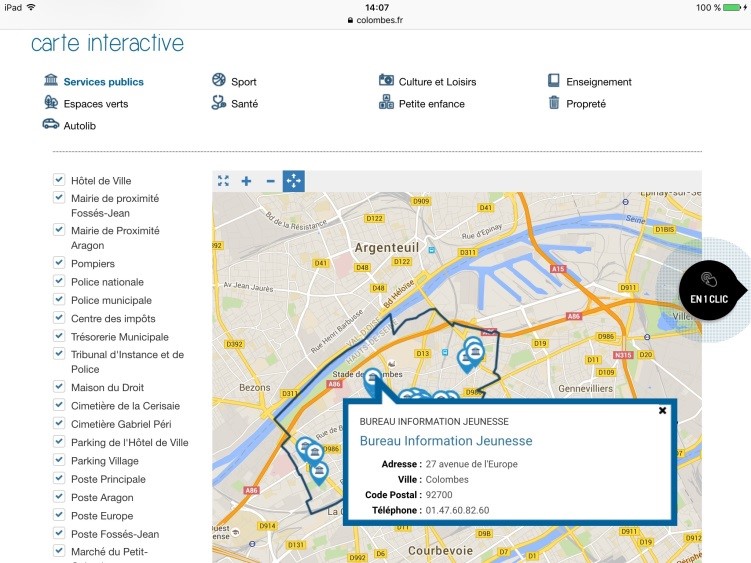Toggle the Poste Principale checkbox
The width and height of the screenshot is (751, 563).
[59, 478]
